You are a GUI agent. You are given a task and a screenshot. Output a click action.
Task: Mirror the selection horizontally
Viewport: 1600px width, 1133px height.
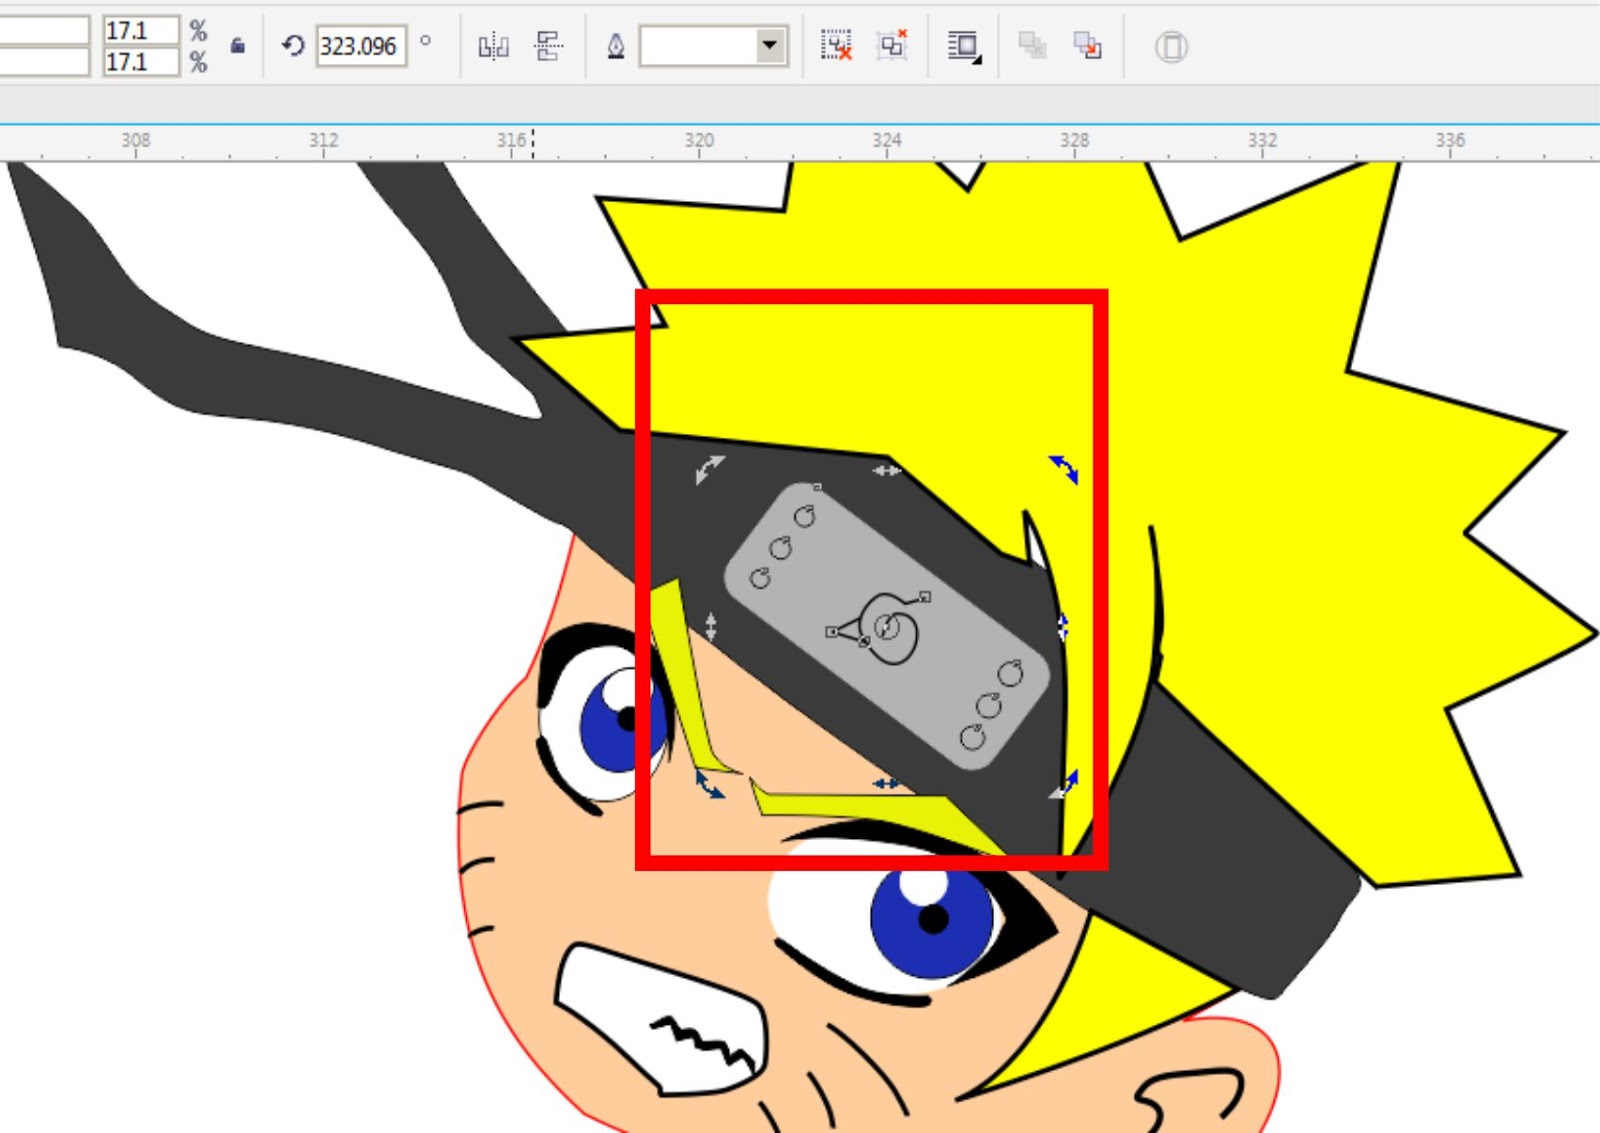[494, 46]
